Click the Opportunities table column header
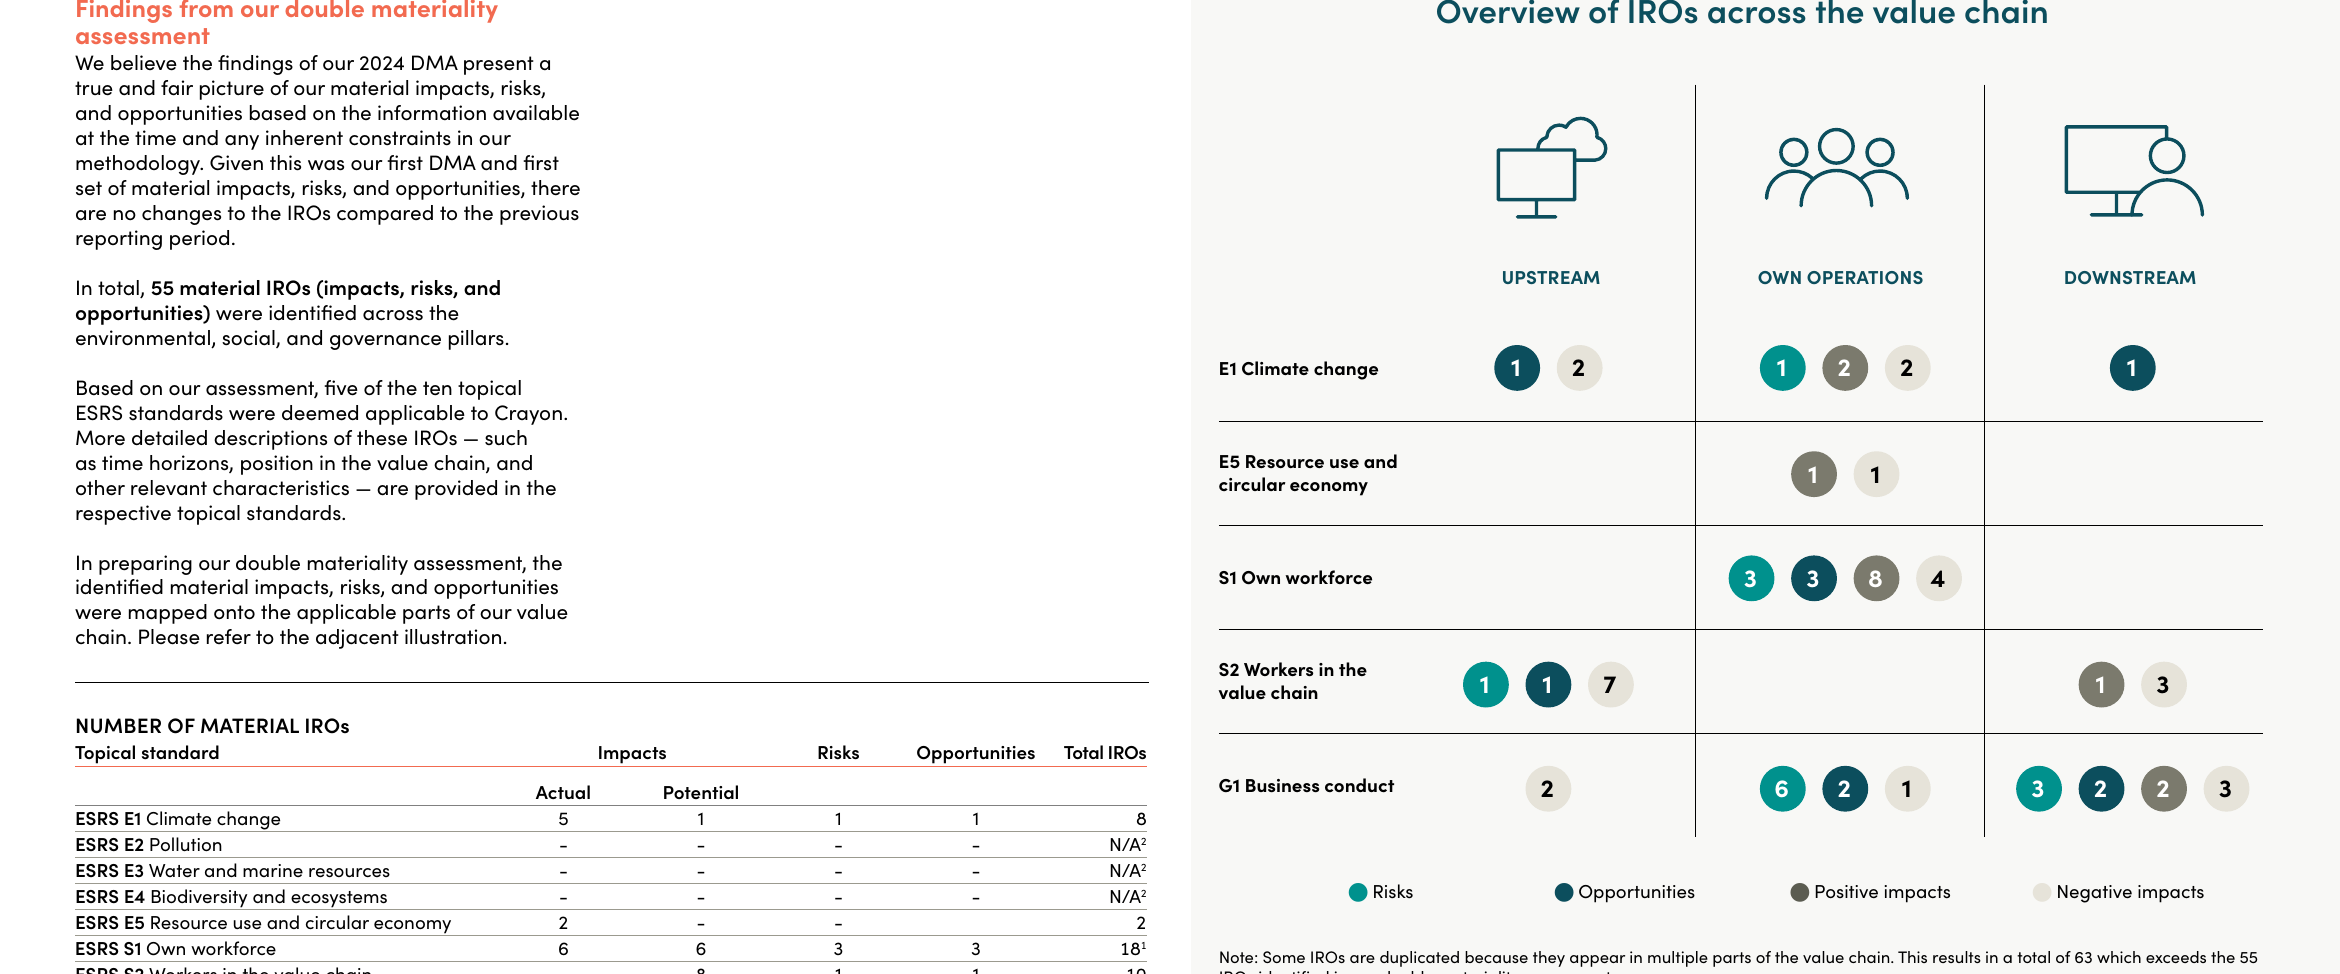2340x974 pixels. (x=975, y=753)
